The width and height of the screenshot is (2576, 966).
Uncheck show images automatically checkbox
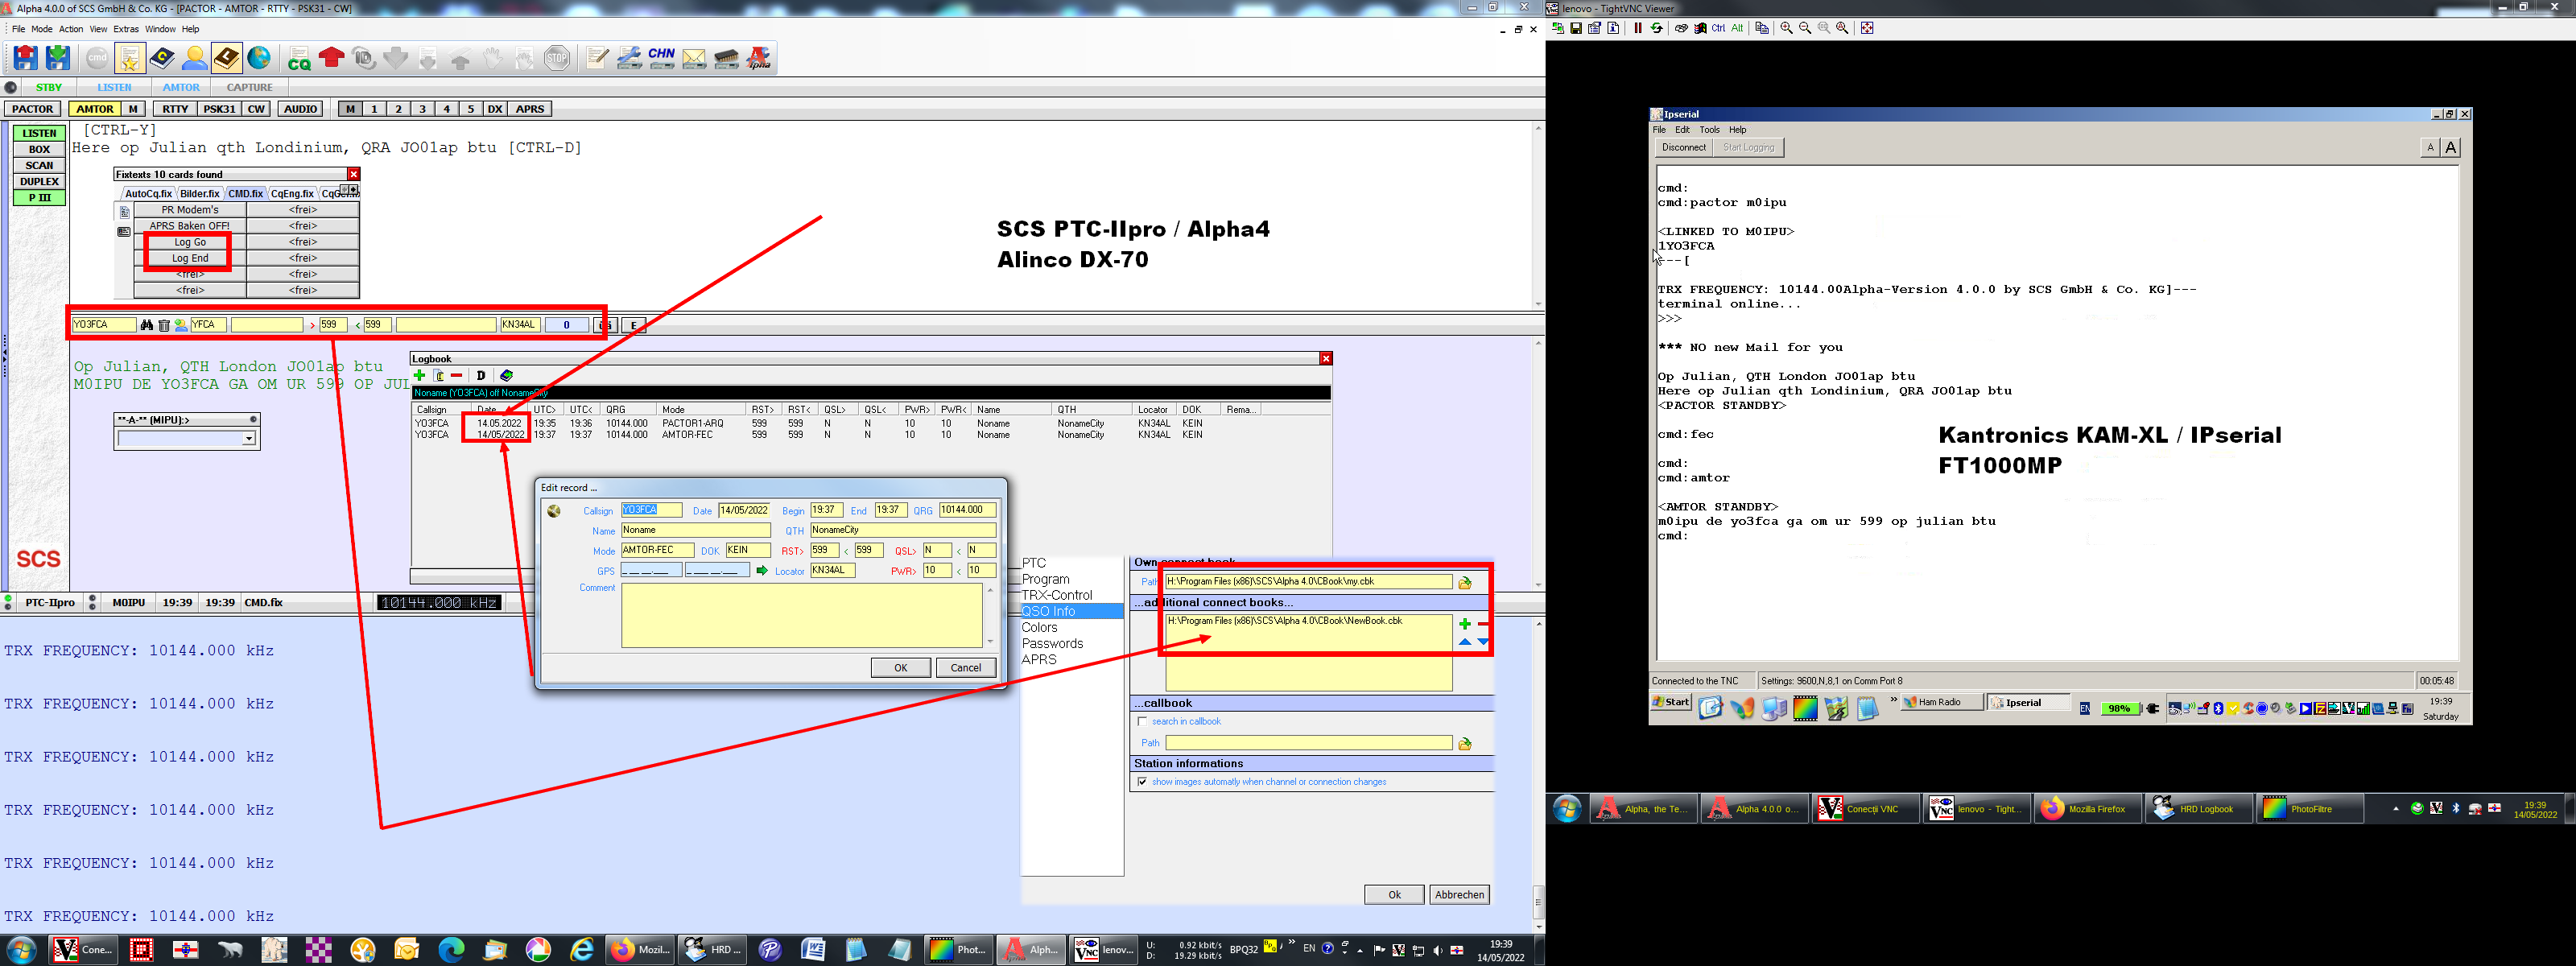pyautogui.click(x=1142, y=782)
